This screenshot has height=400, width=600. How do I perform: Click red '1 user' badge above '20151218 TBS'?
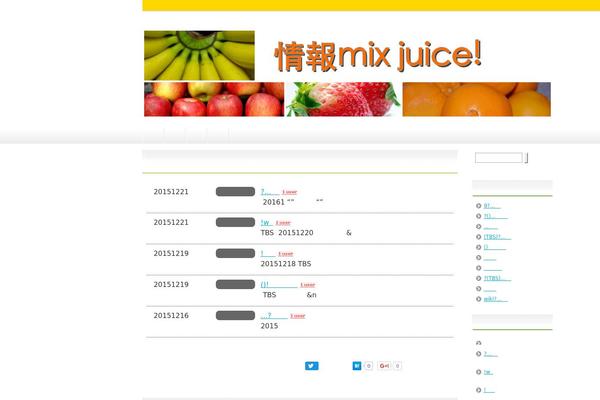285,254
